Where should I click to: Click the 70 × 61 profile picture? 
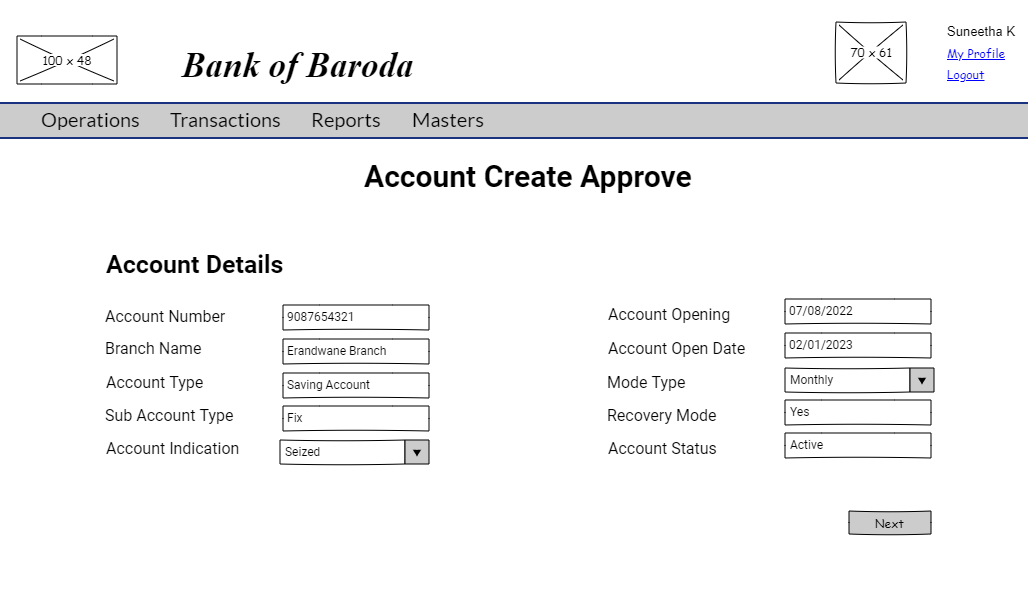(871, 53)
